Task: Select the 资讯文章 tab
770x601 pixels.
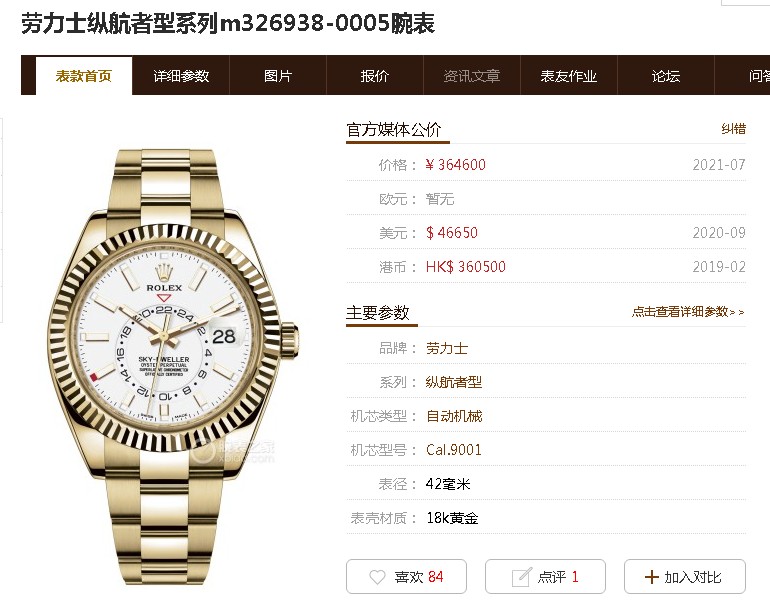Action: (x=471, y=76)
